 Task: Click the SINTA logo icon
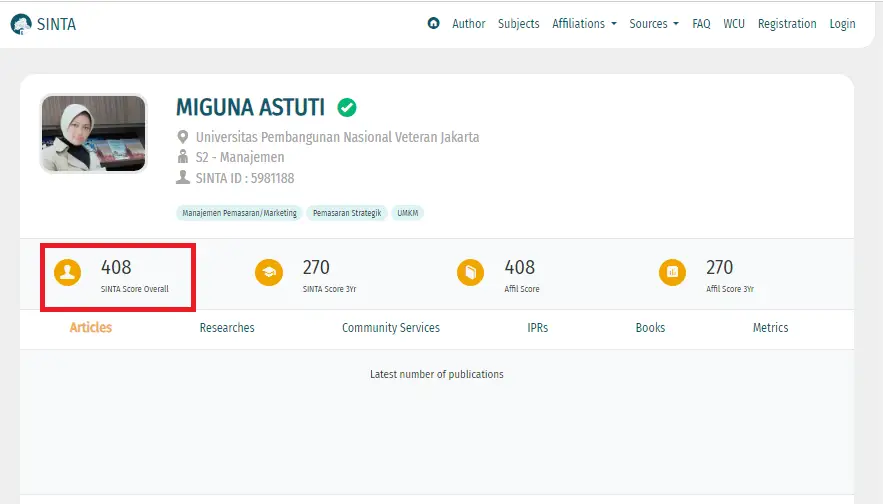pyautogui.click(x=21, y=24)
